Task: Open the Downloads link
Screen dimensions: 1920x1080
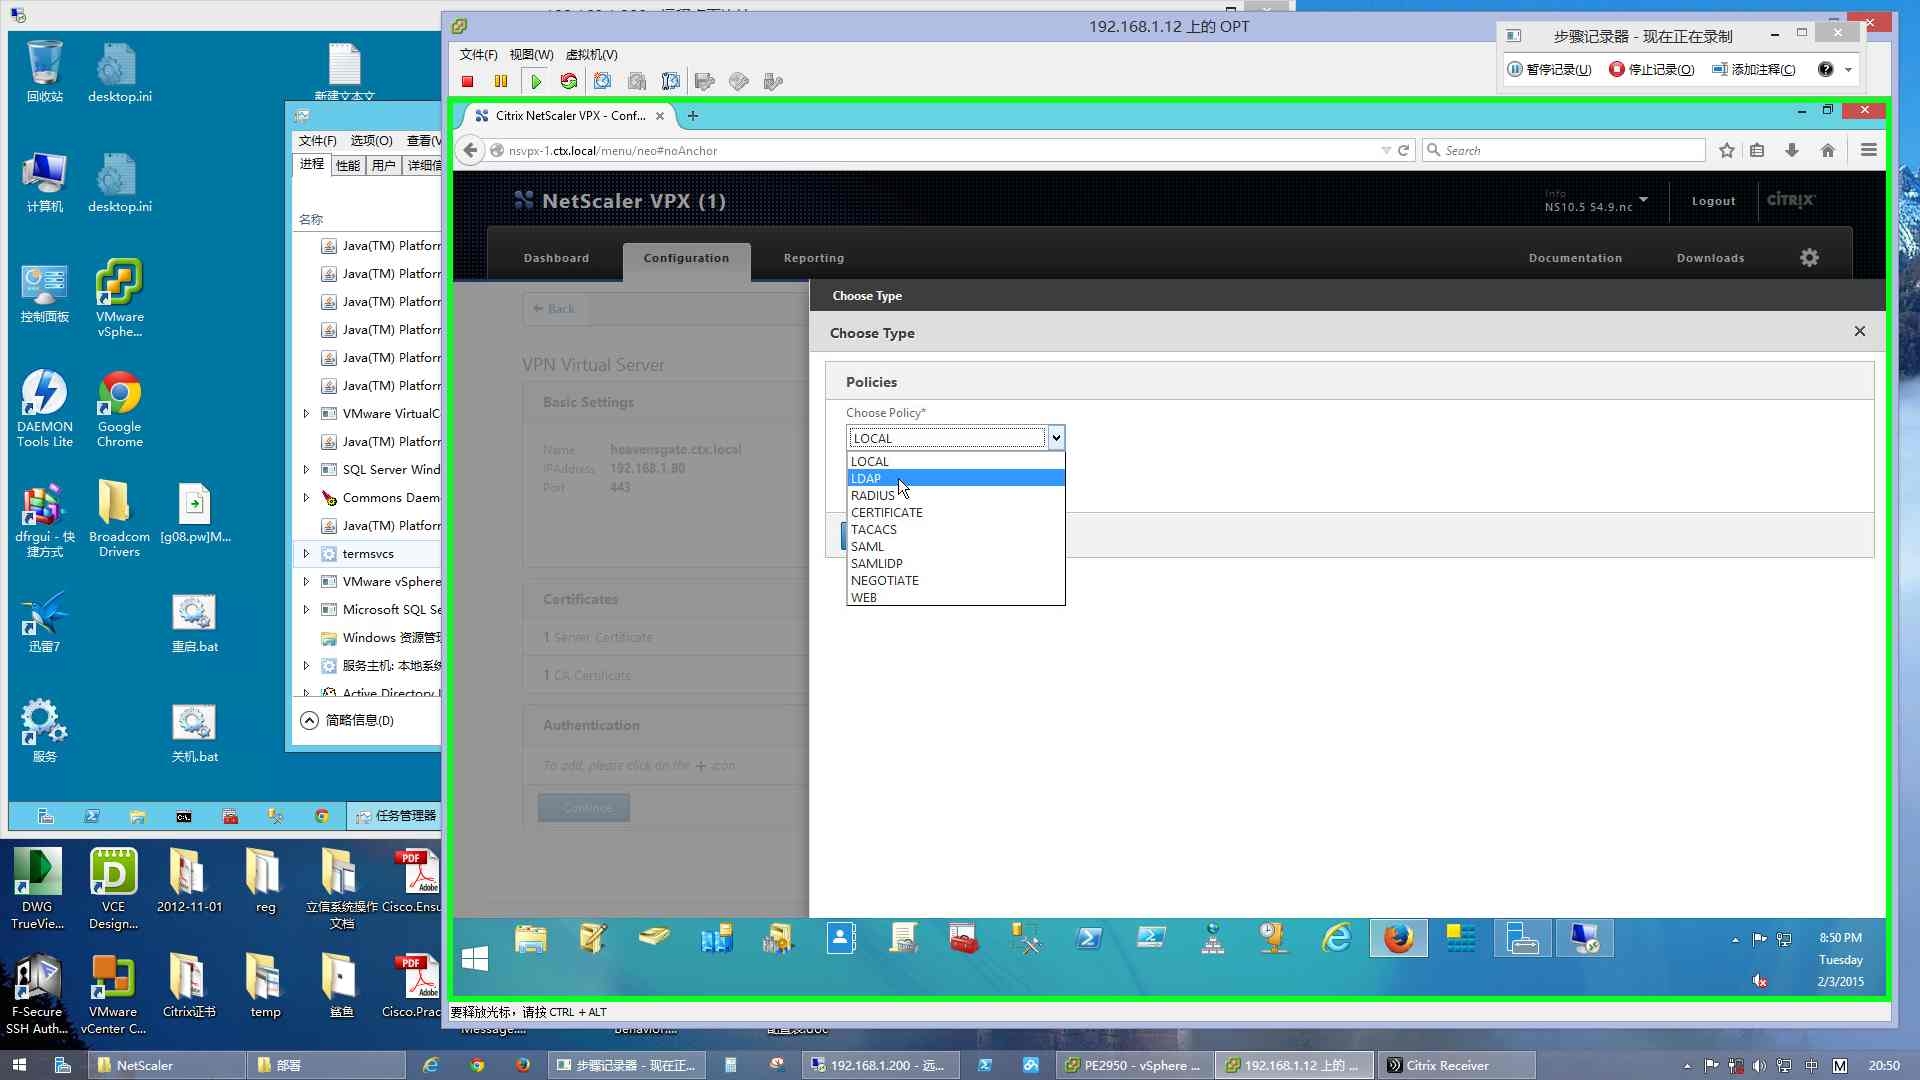Action: (1710, 258)
